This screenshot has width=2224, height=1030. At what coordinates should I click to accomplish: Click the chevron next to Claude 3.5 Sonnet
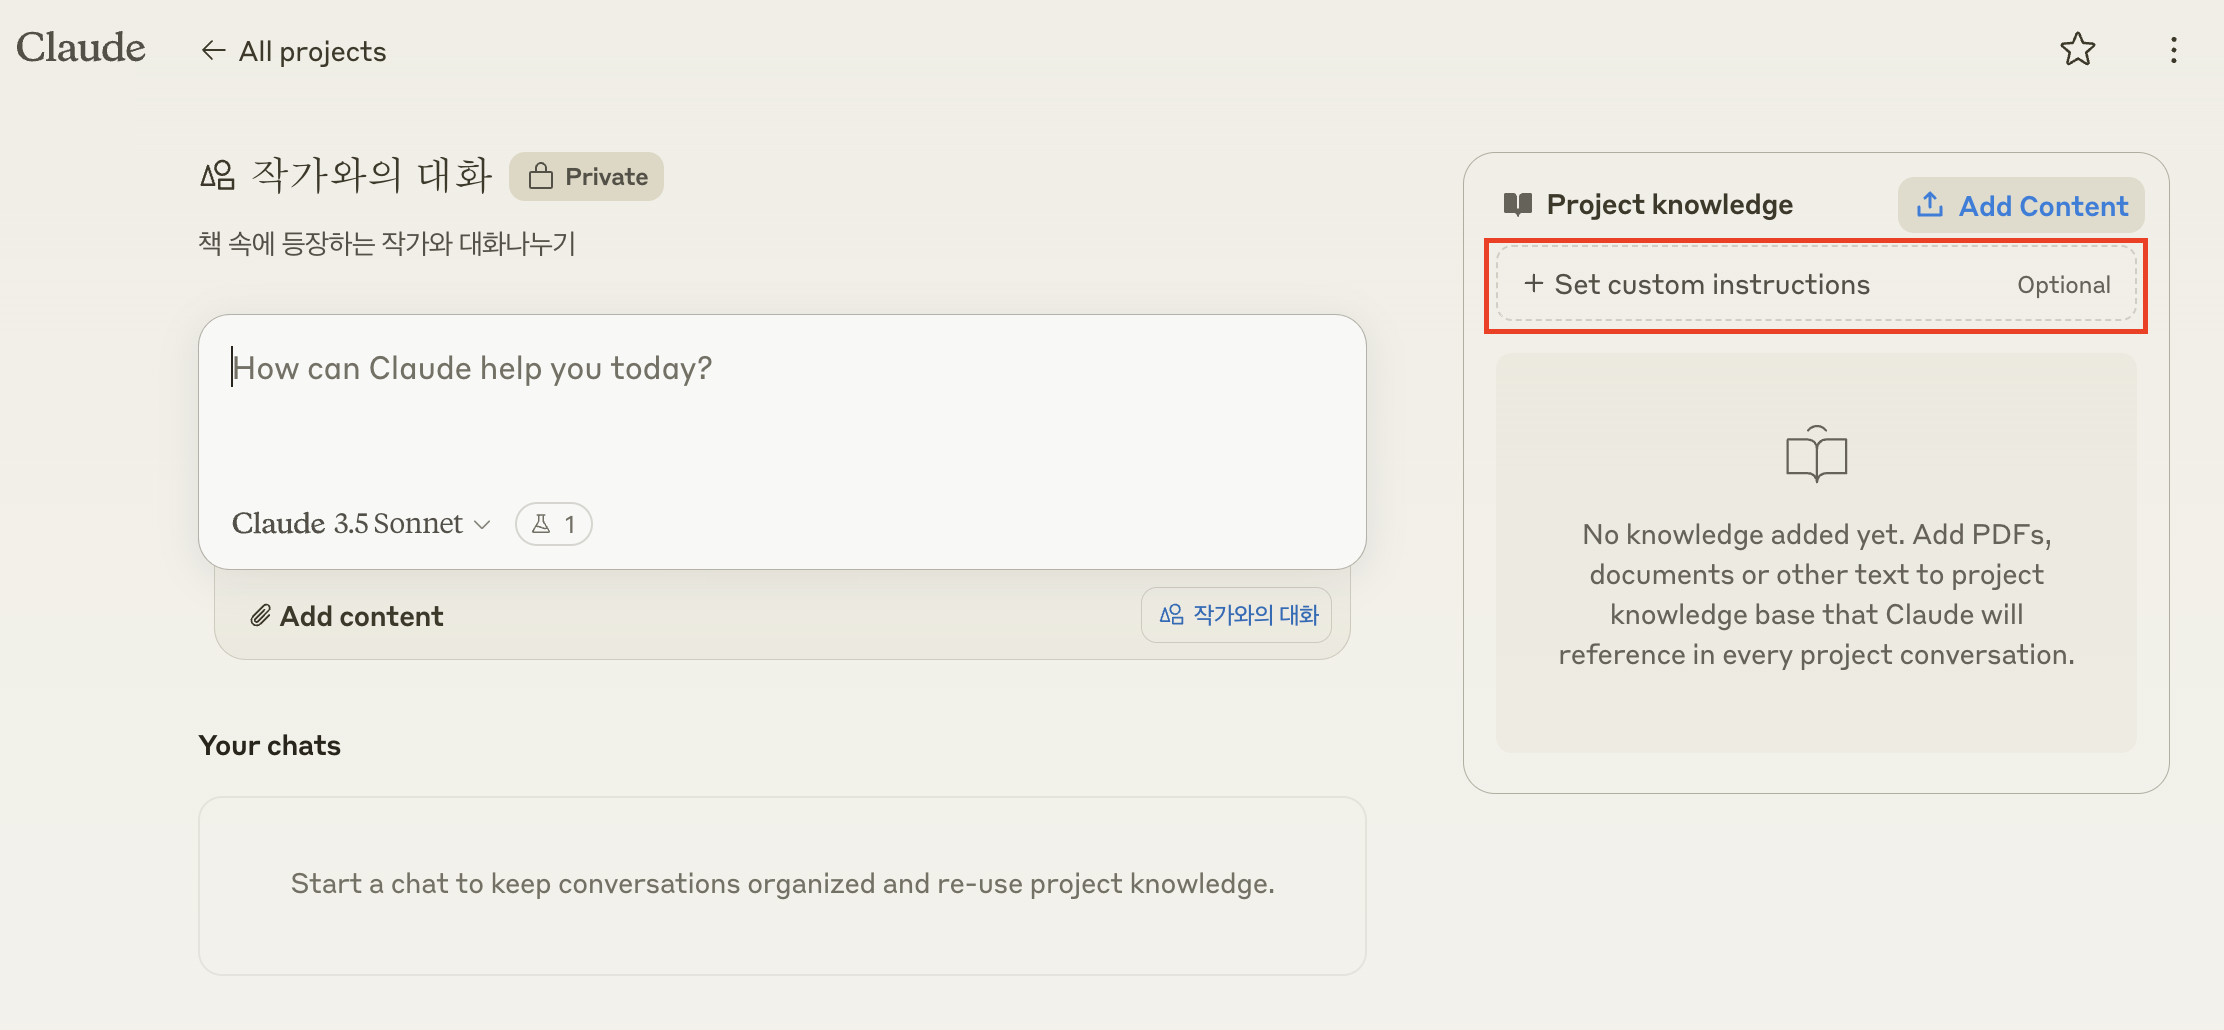point(483,525)
